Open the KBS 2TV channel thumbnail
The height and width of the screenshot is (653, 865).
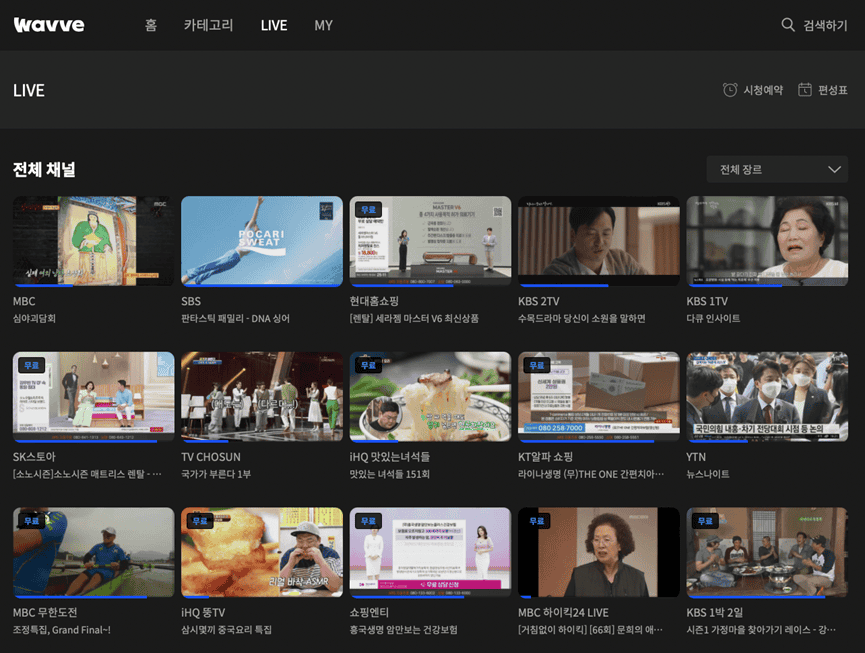(599, 241)
